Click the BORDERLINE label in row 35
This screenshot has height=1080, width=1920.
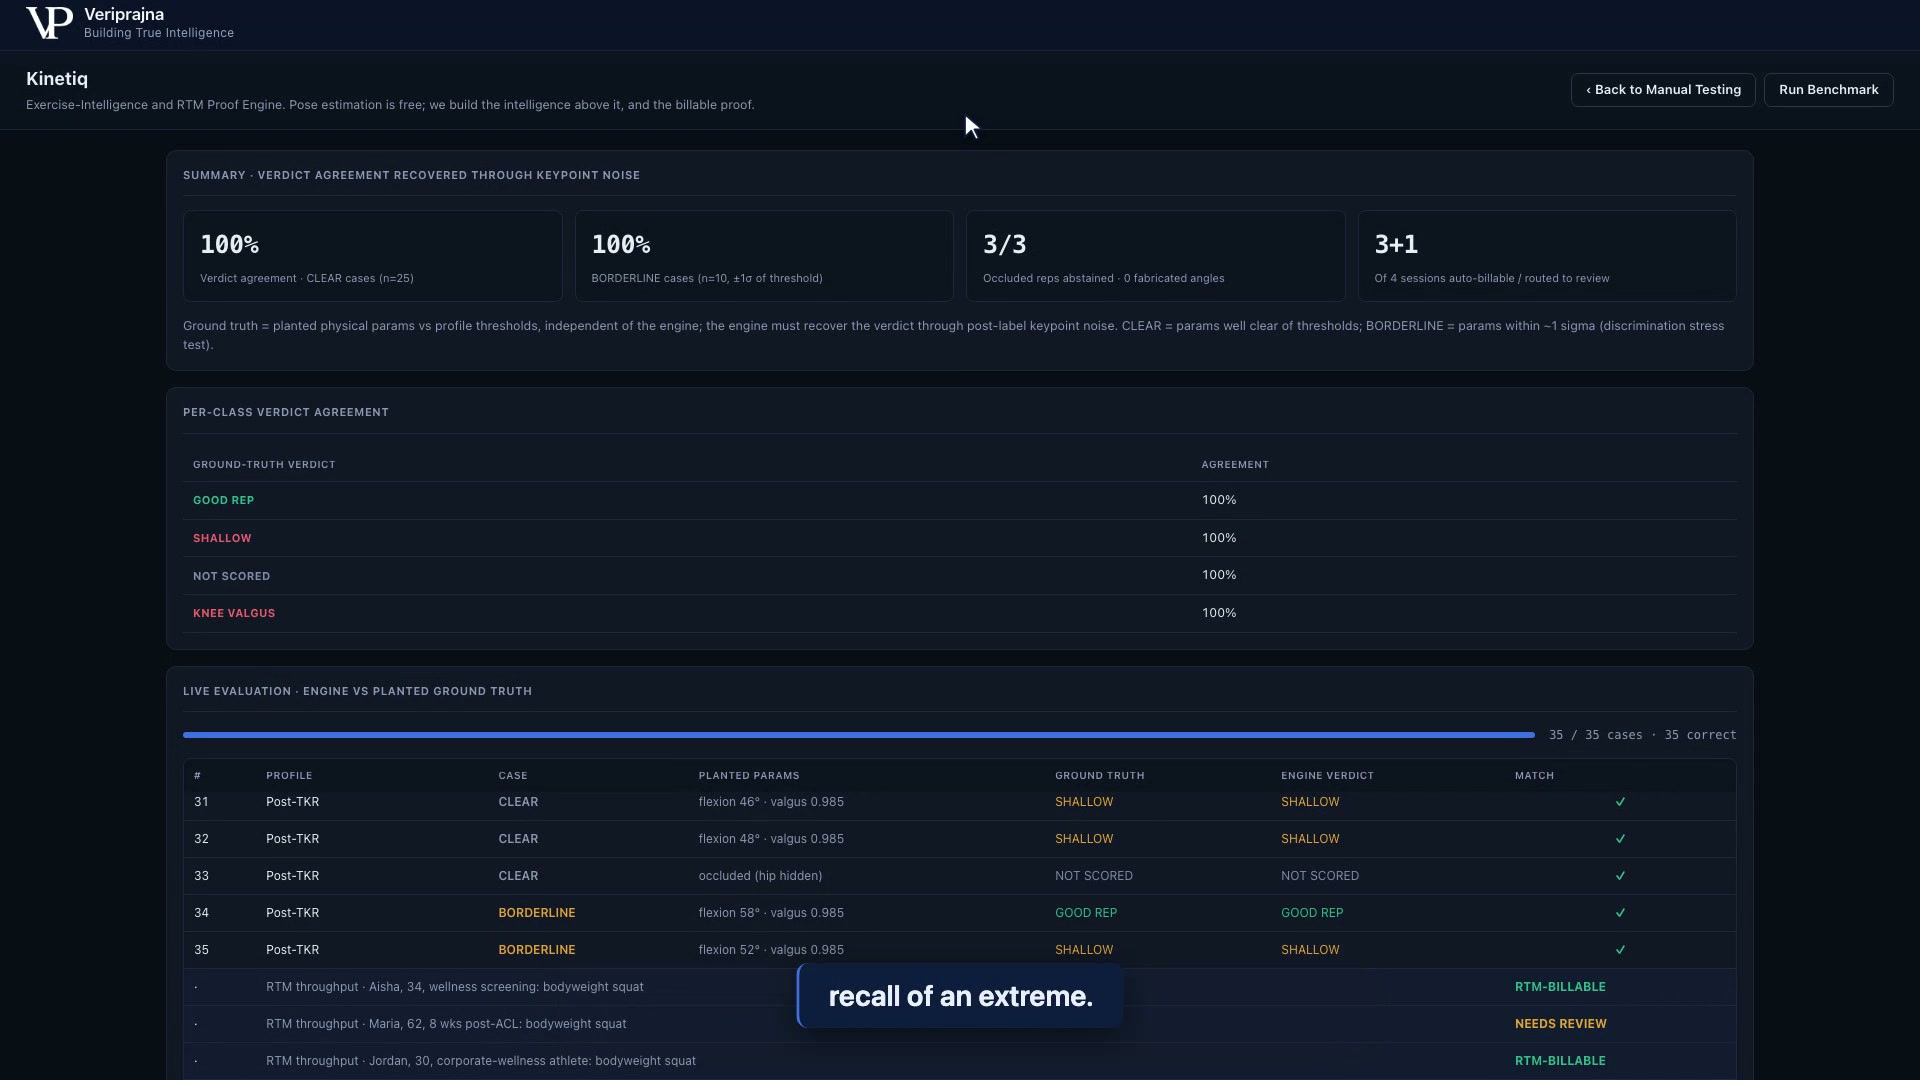tap(537, 950)
